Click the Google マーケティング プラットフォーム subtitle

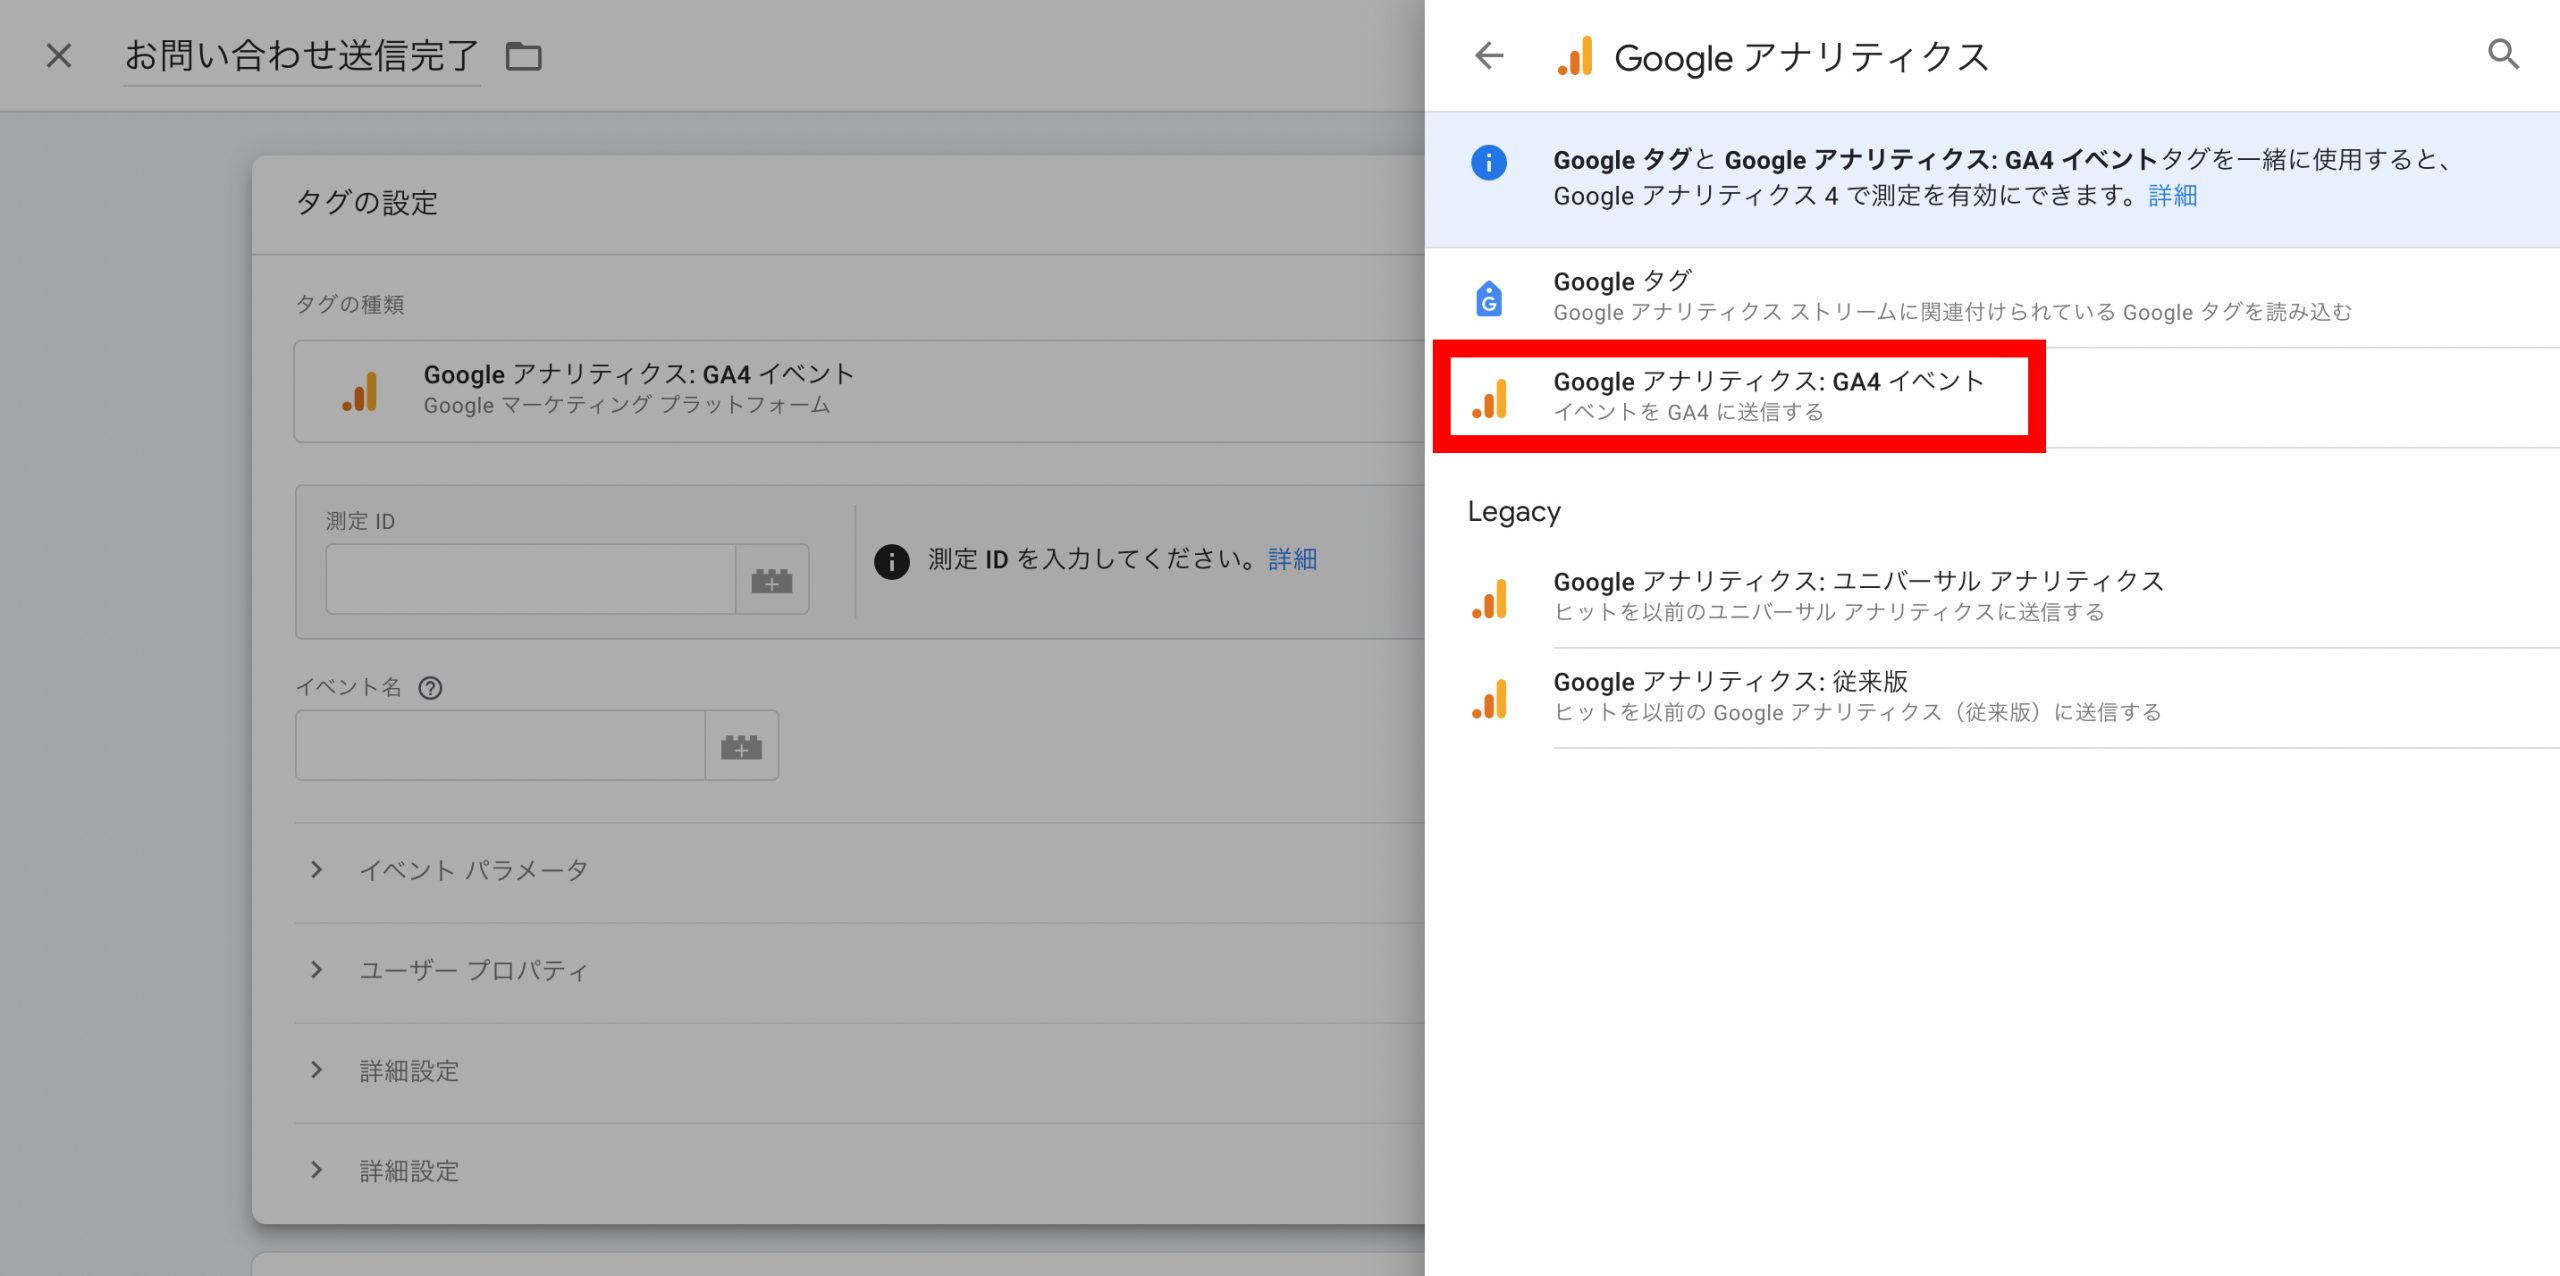coord(627,405)
